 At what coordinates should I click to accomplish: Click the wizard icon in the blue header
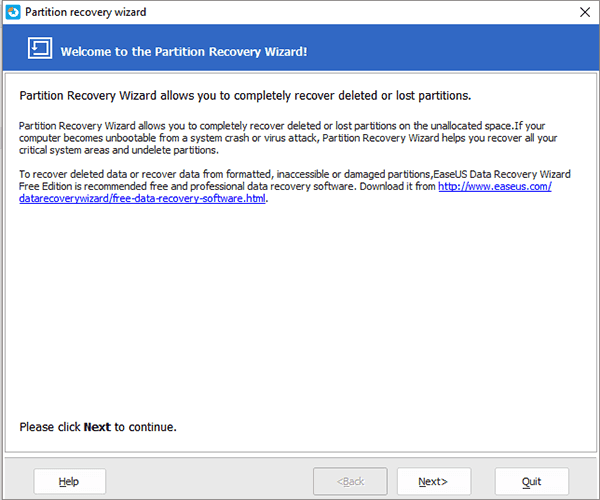point(39,49)
